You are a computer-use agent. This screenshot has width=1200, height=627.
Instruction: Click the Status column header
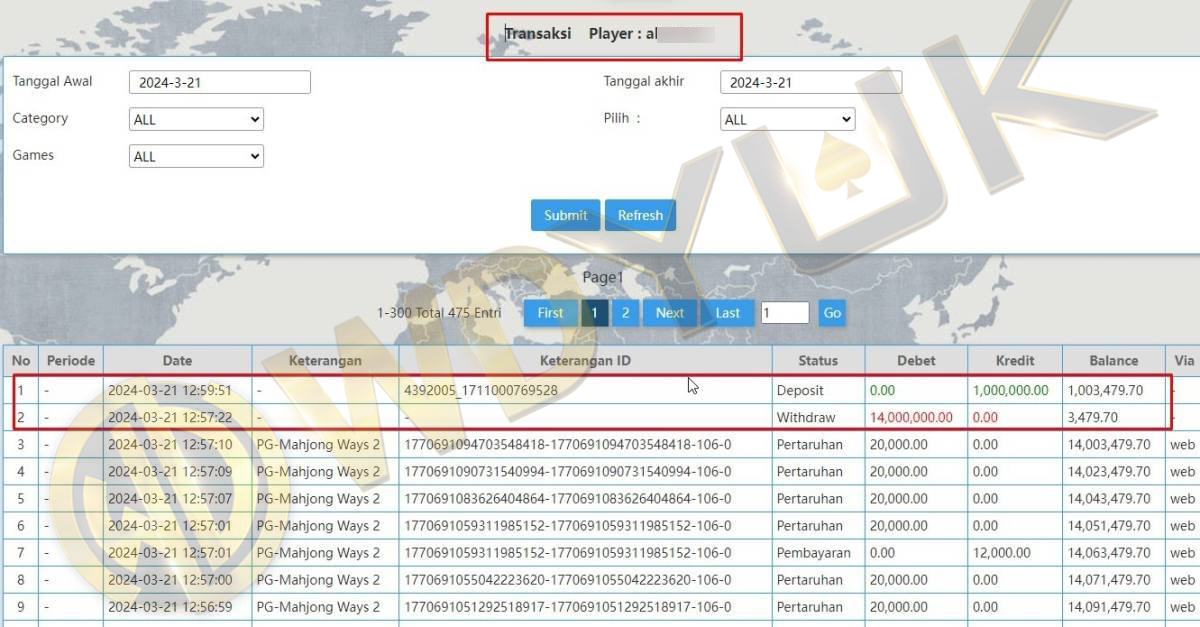(x=818, y=360)
